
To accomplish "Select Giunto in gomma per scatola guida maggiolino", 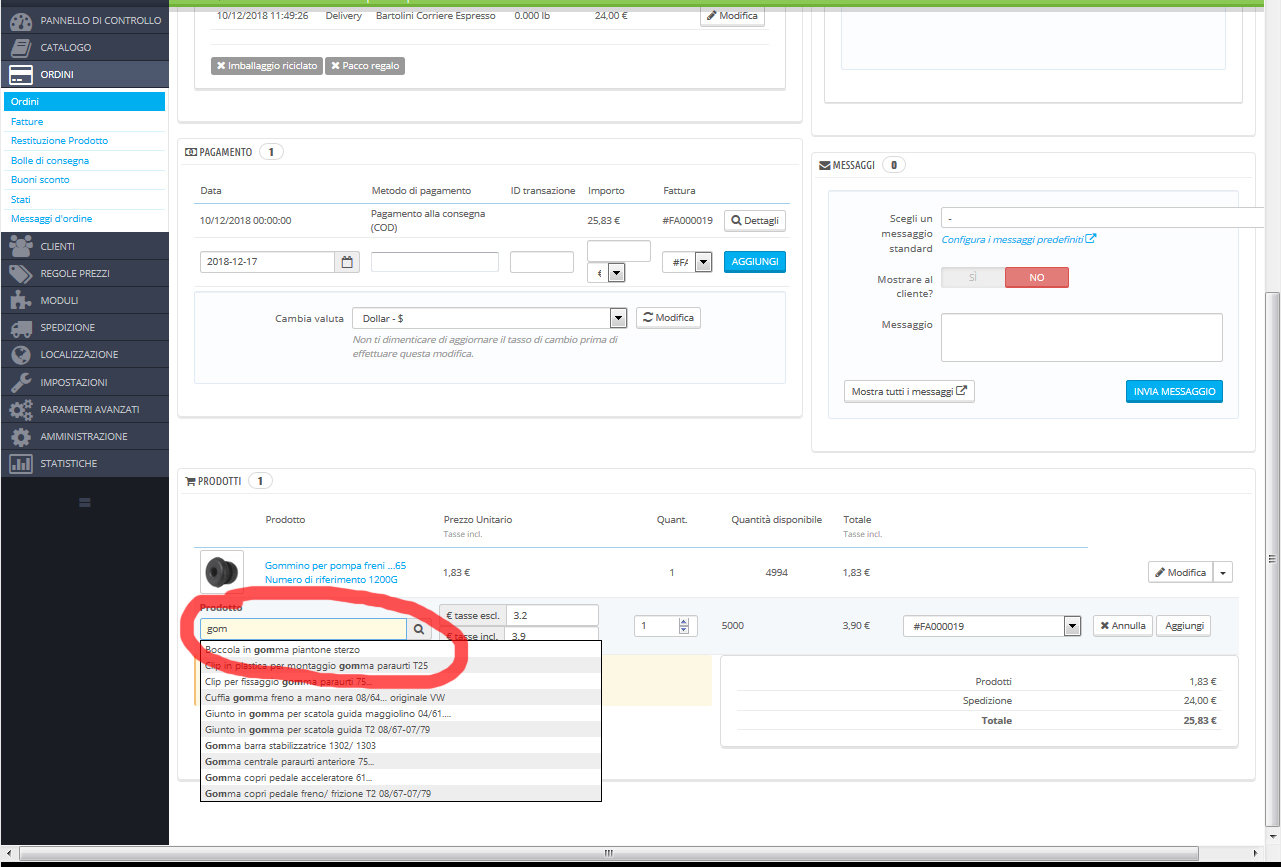I will tap(400, 714).
